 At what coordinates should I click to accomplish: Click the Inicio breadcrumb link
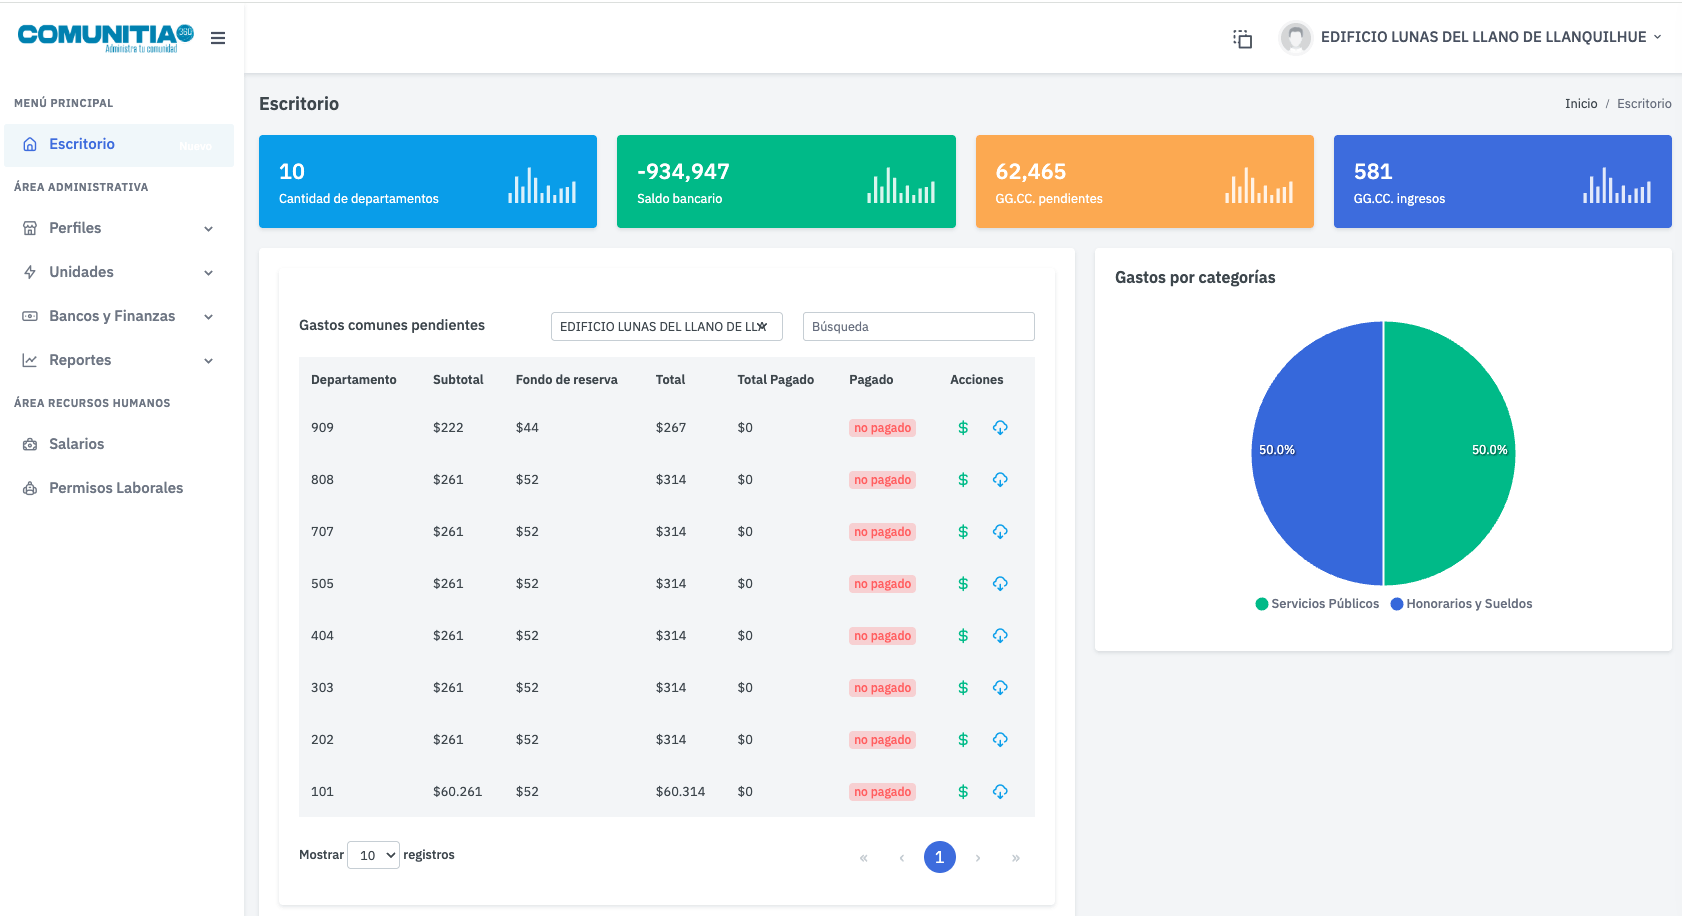pos(1581,103)
